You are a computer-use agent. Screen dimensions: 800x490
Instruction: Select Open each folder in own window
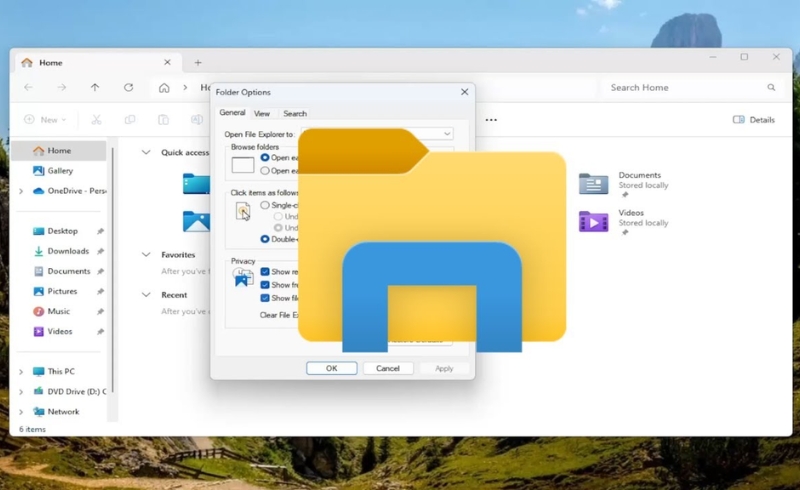tap(265, 171)
